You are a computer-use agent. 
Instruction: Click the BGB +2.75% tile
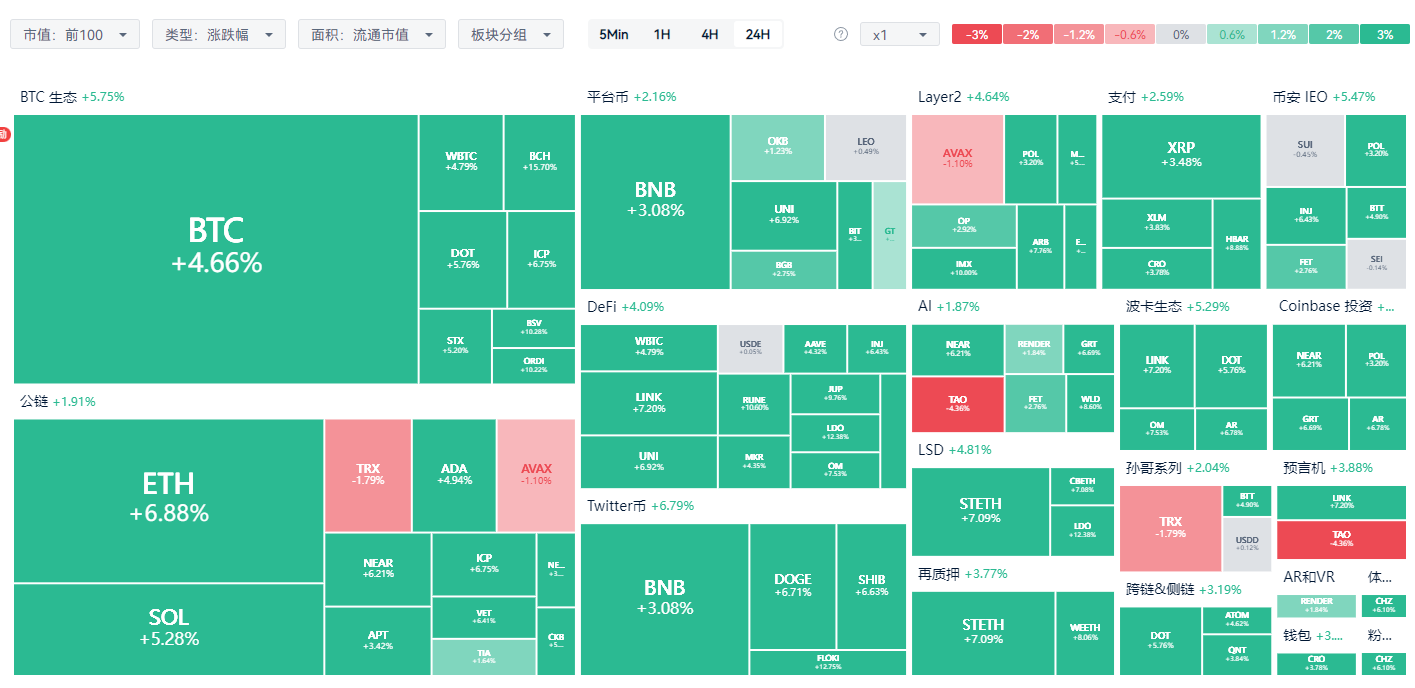pos(784,270)
